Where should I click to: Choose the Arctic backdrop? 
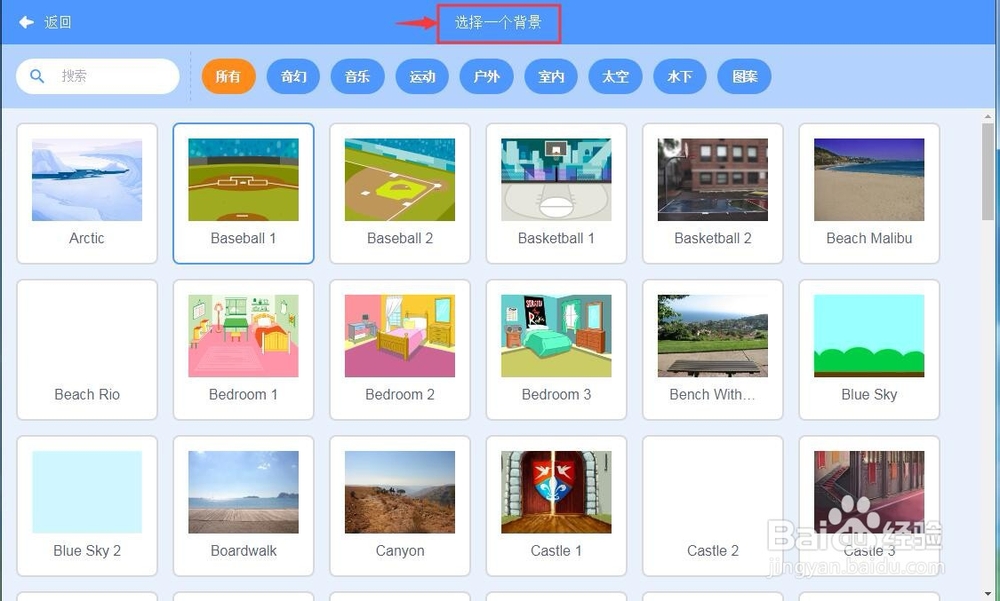tap(87, 193)
